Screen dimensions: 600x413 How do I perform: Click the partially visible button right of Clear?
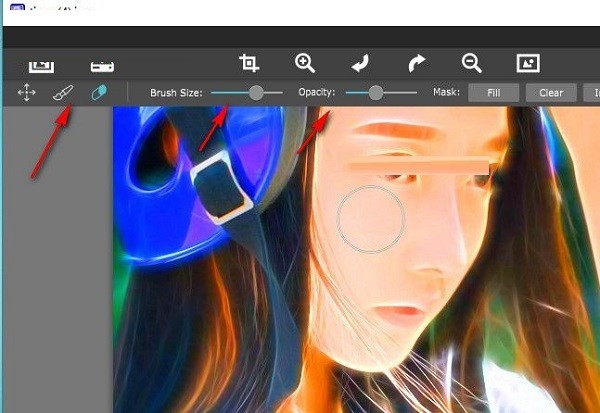pyautogui.click(x=591, y=93)
